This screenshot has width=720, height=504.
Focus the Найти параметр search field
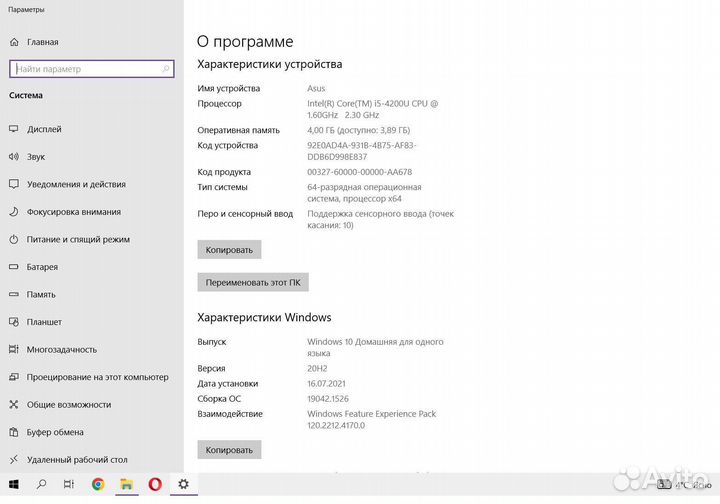click(x=92, y=69)
